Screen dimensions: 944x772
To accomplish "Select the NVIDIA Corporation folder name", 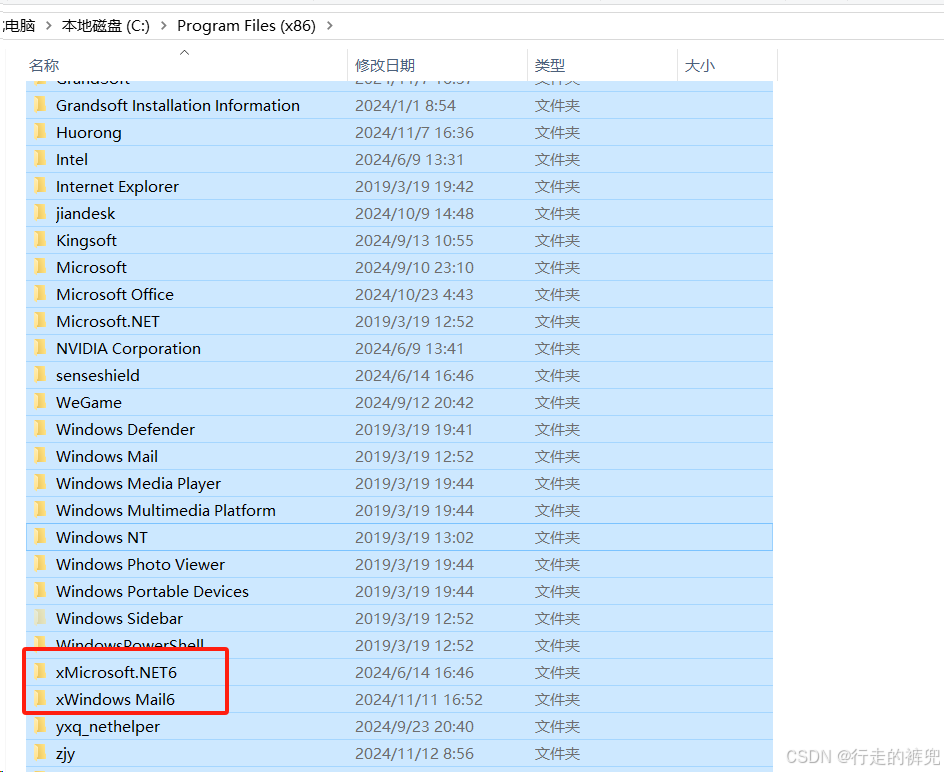I will (128, 349).
